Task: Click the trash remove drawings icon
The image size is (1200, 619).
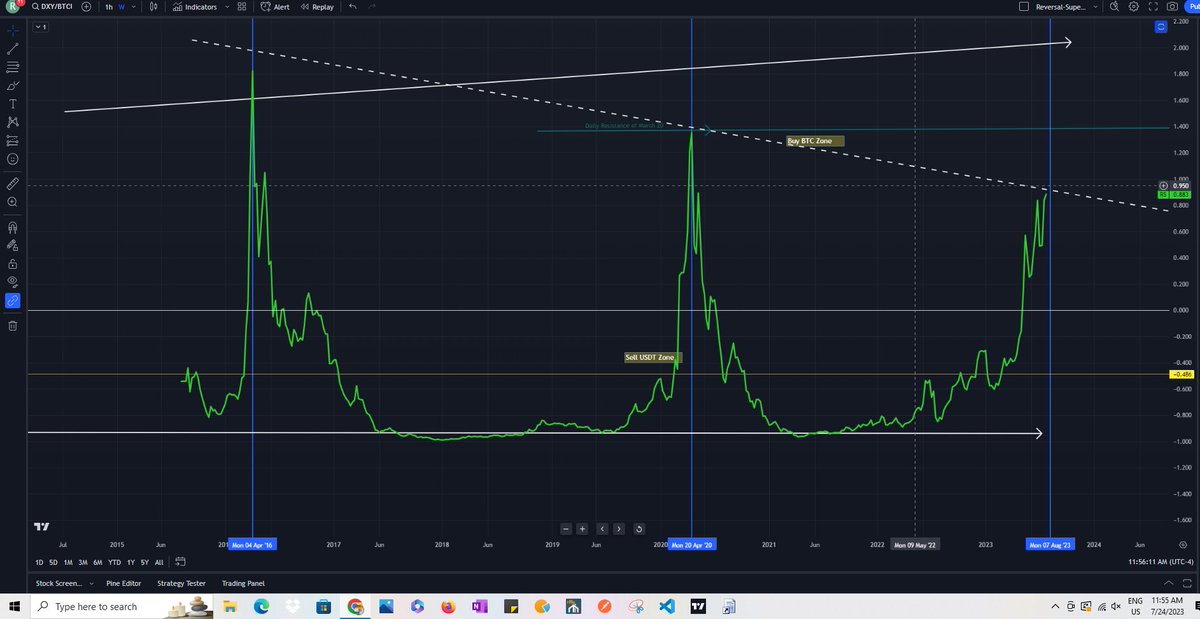Action: coord(12,325)
